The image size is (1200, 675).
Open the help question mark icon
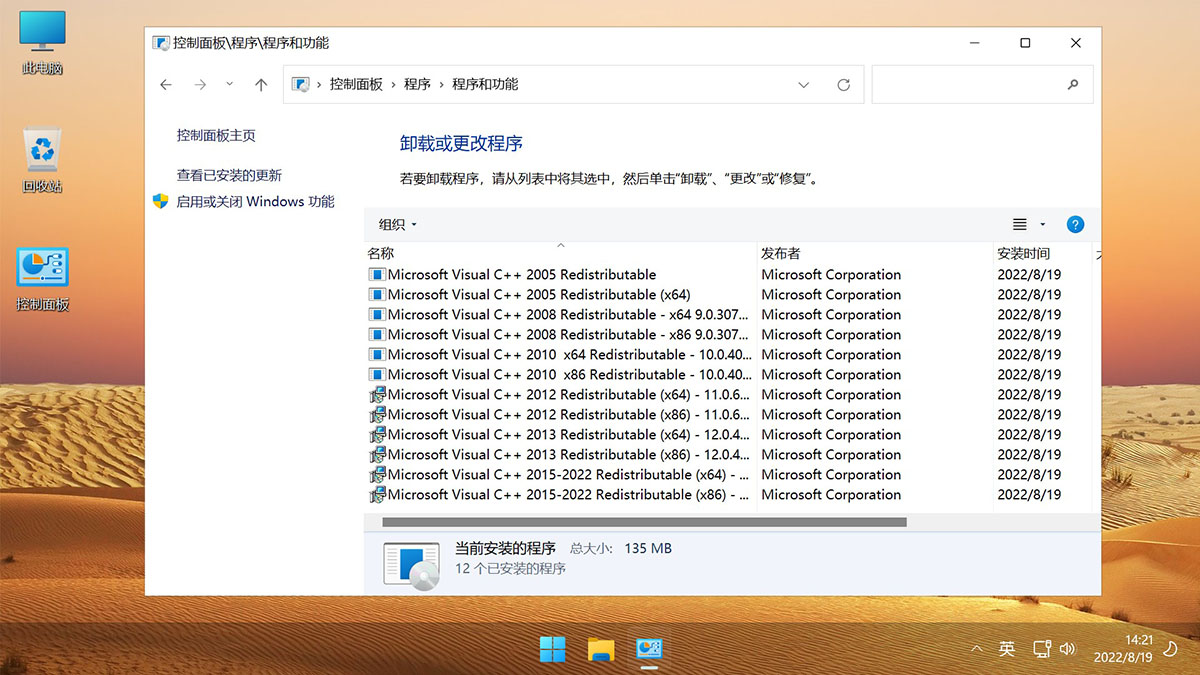tap(1075, 224)
